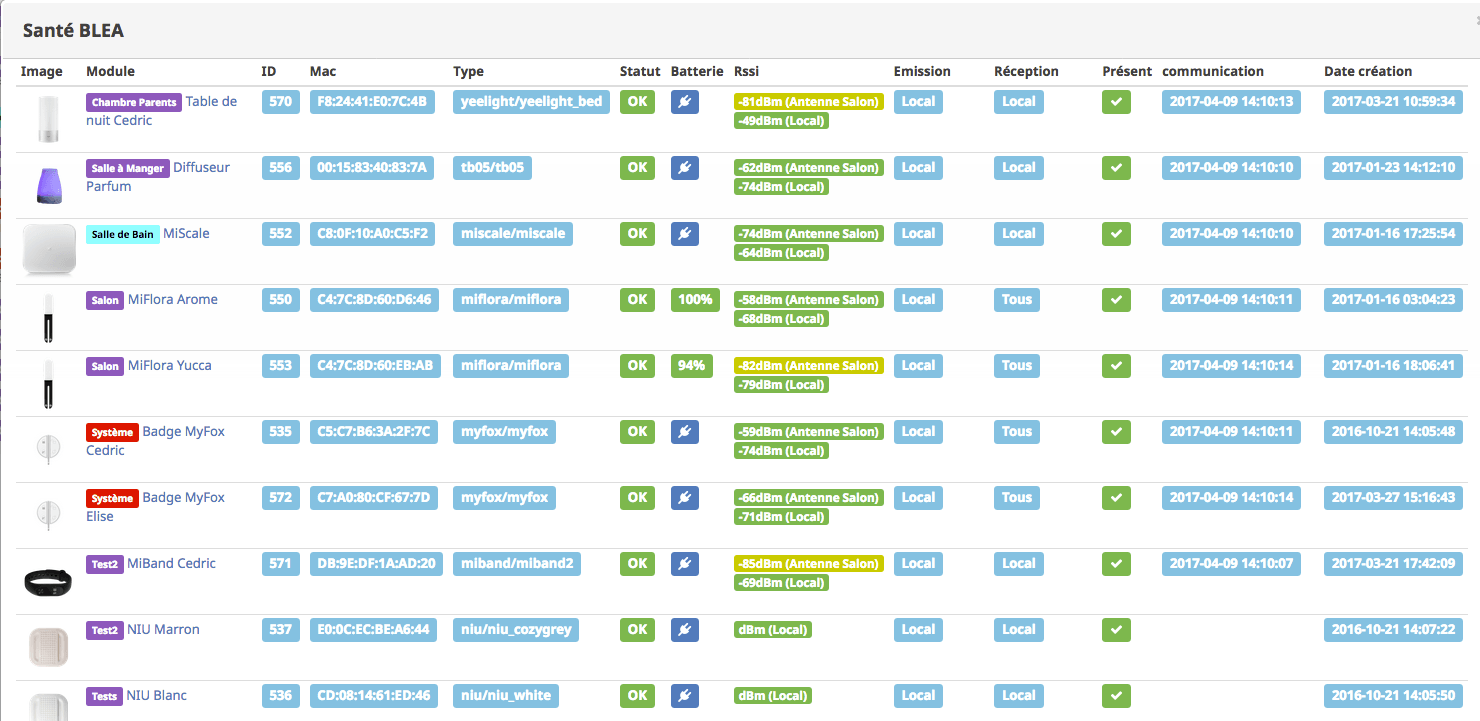The image size is (1480, 721).
Task: Click the present checkmark for Badge MyFox Elise
Action: pos(1116,497)
